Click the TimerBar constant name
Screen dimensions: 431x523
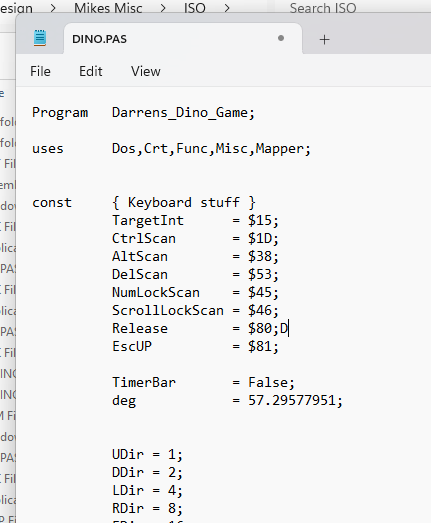coord(144,383)
